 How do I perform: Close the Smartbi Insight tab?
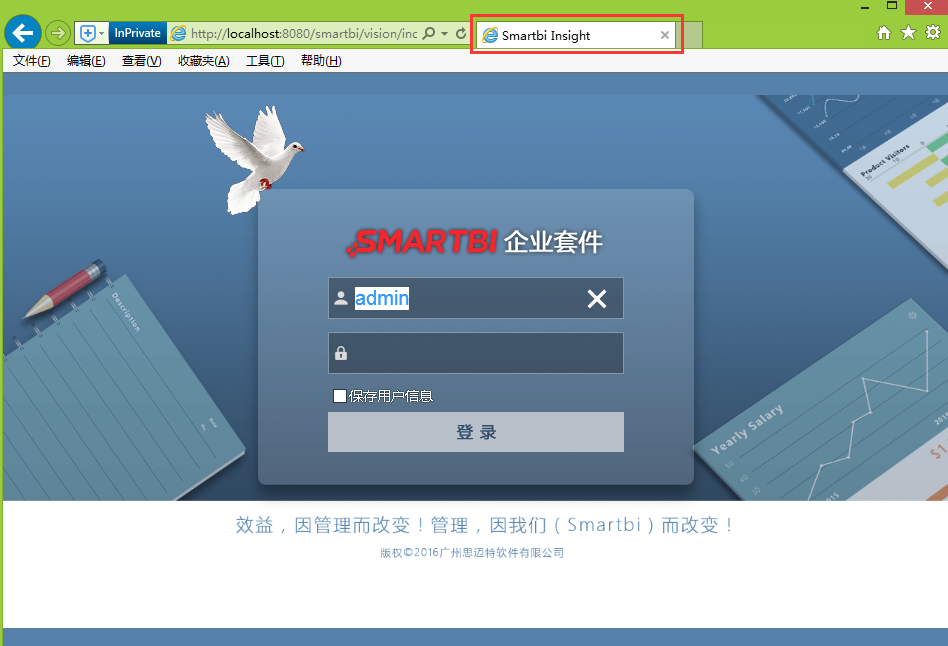(664, 35)
